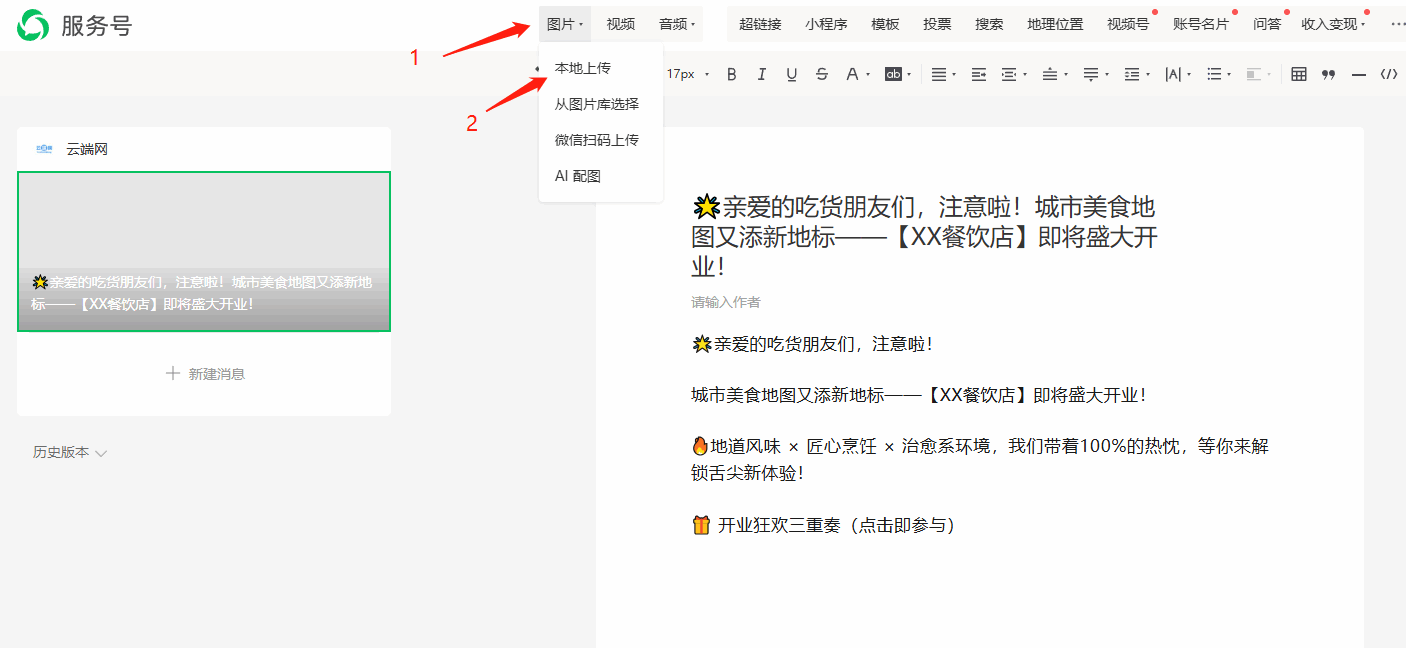Insert a horizontal divider line
The width and height of the screenshot is (1406, 648).
[1359, 74]
